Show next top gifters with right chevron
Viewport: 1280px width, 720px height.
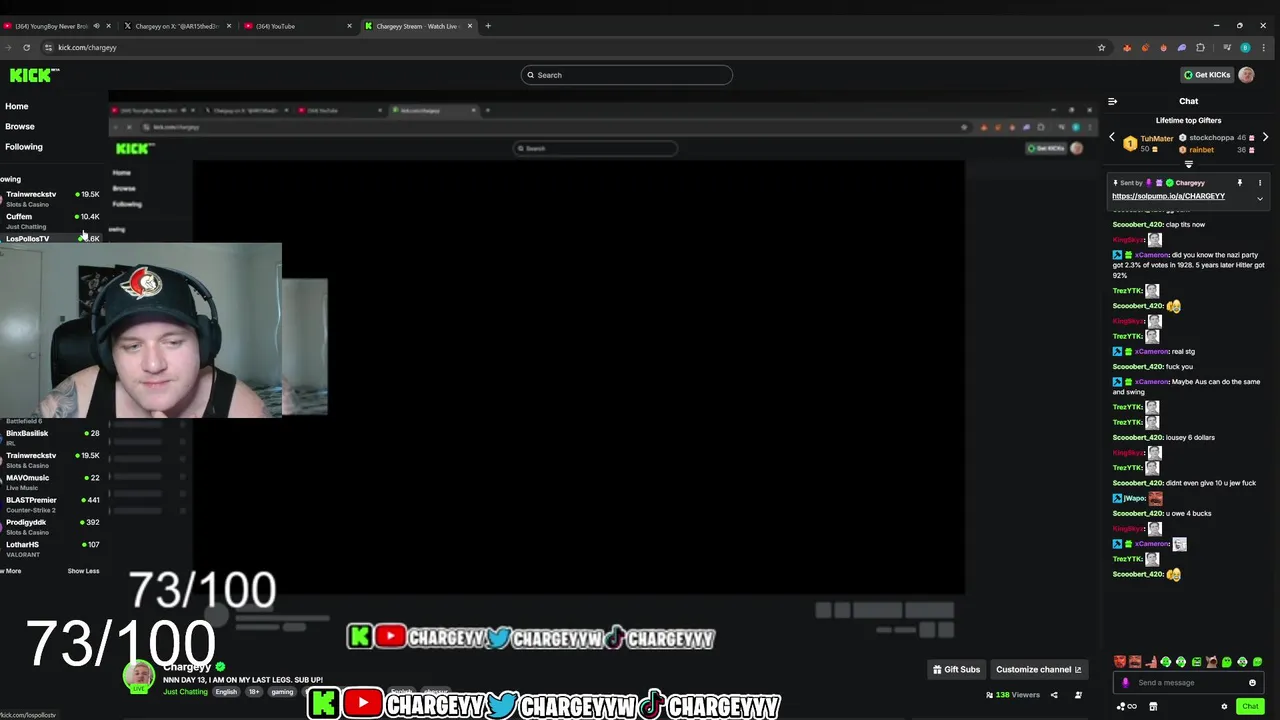[1265, 138]
